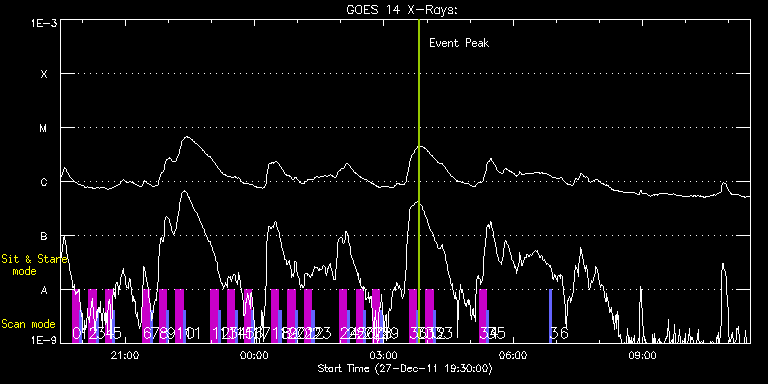
Task: Click the 'Scan mode' label
Action: tap(28, 324)
